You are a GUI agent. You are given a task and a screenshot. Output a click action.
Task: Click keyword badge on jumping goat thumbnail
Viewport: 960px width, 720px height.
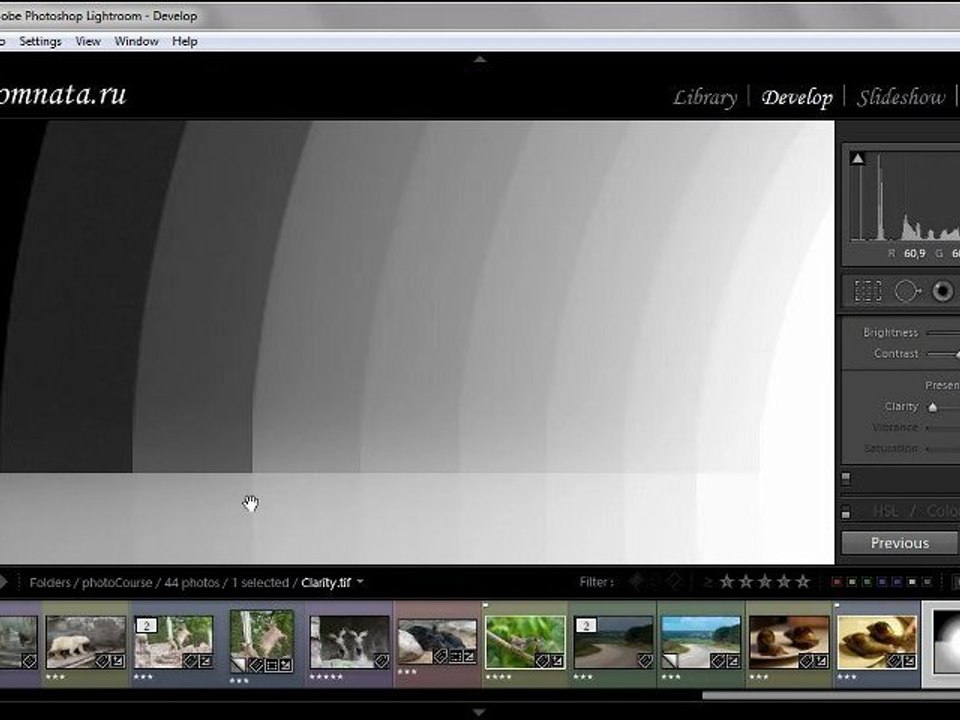tap(258, 664)
